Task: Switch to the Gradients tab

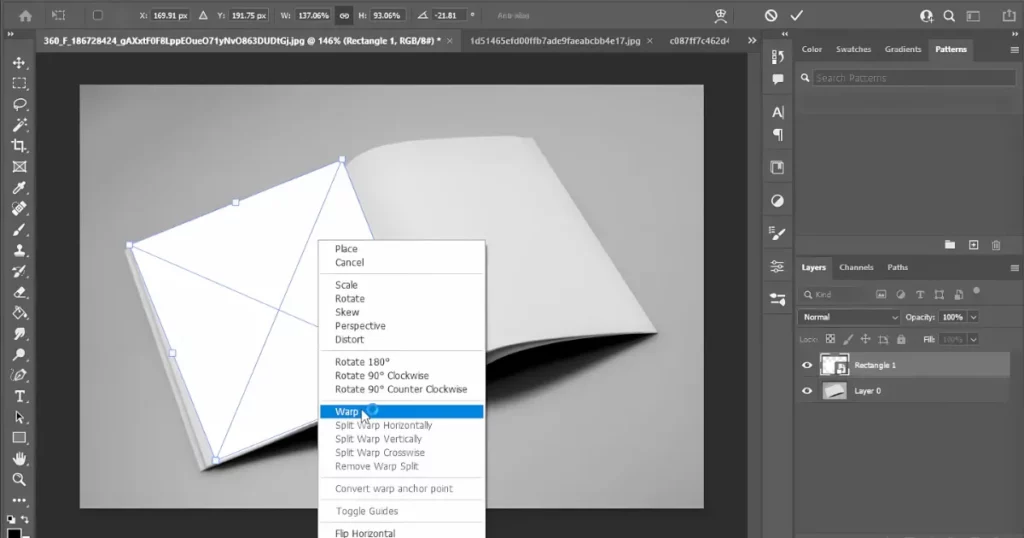Action: (x=903, y=50)
